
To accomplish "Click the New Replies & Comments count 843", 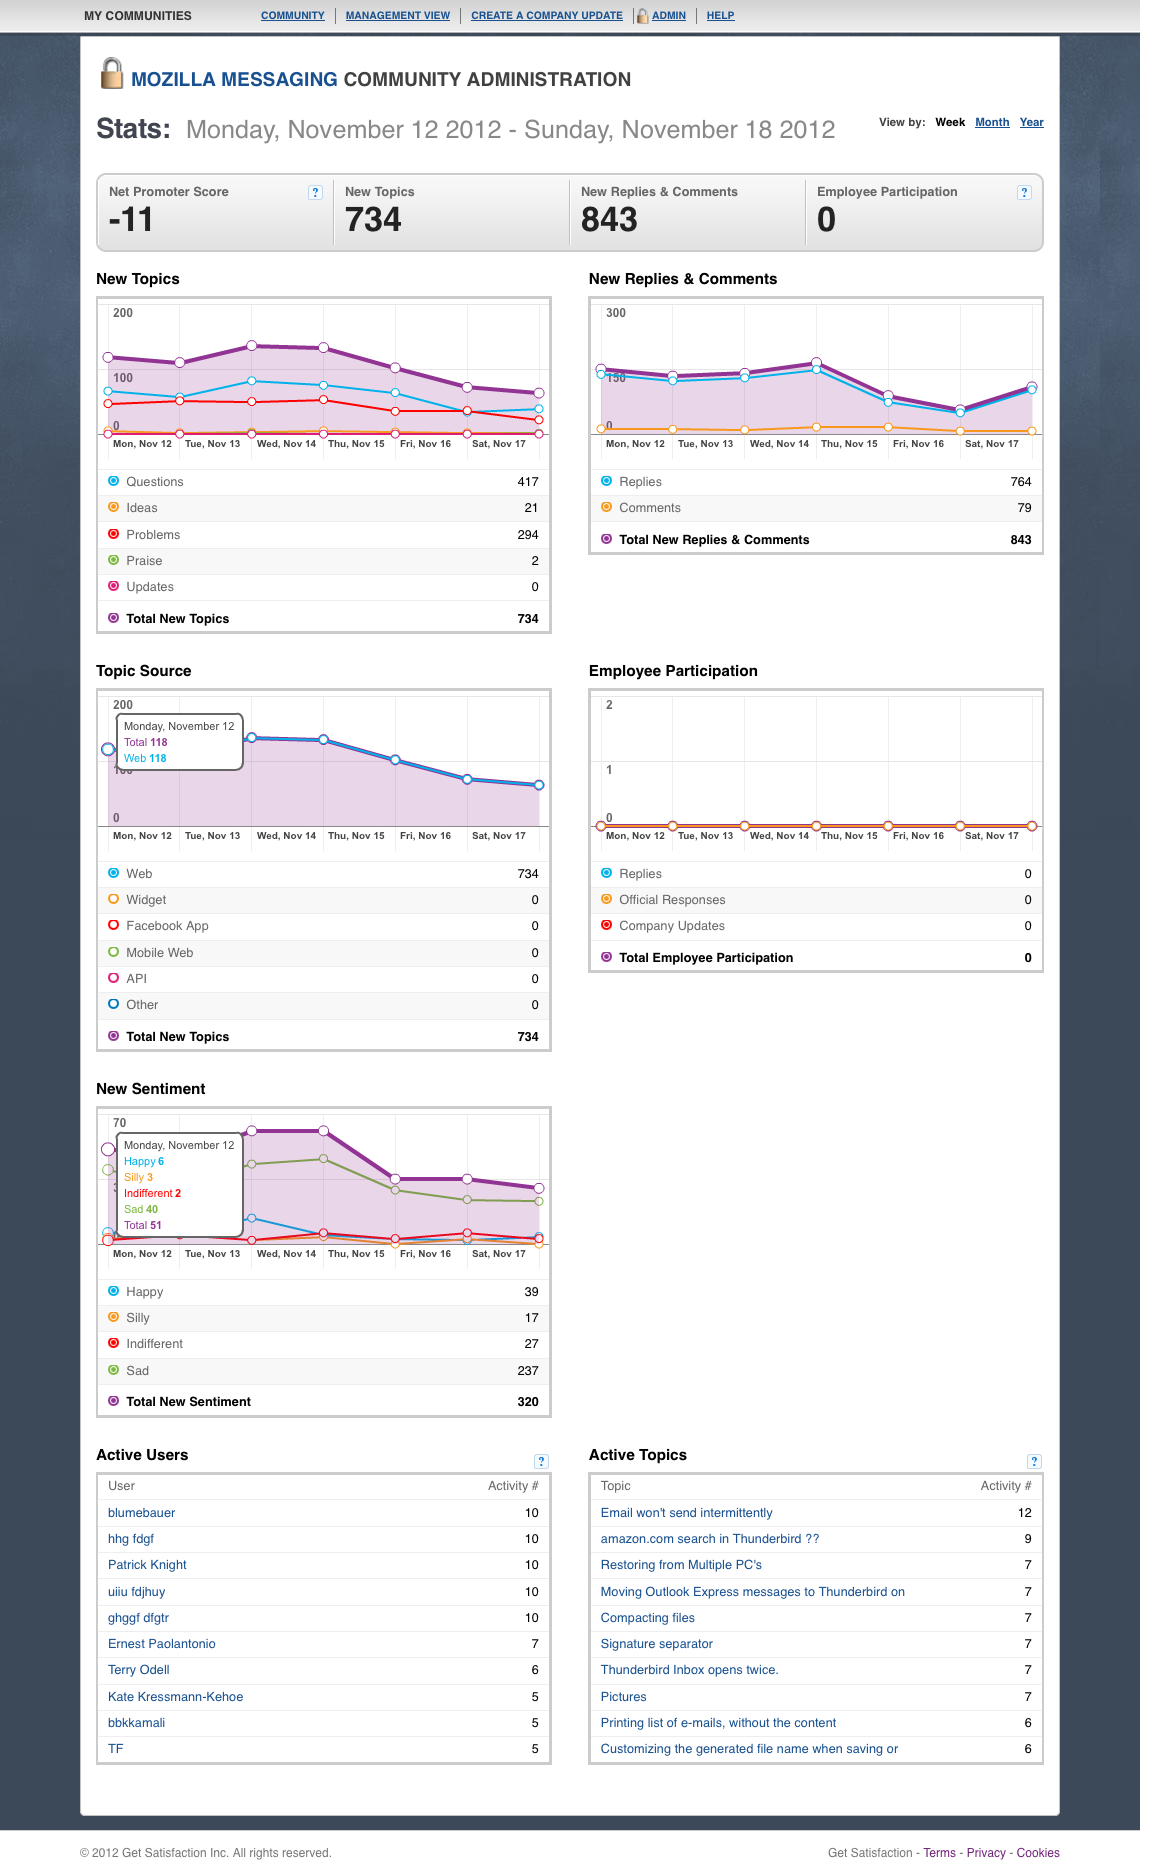I will (609, 220).
